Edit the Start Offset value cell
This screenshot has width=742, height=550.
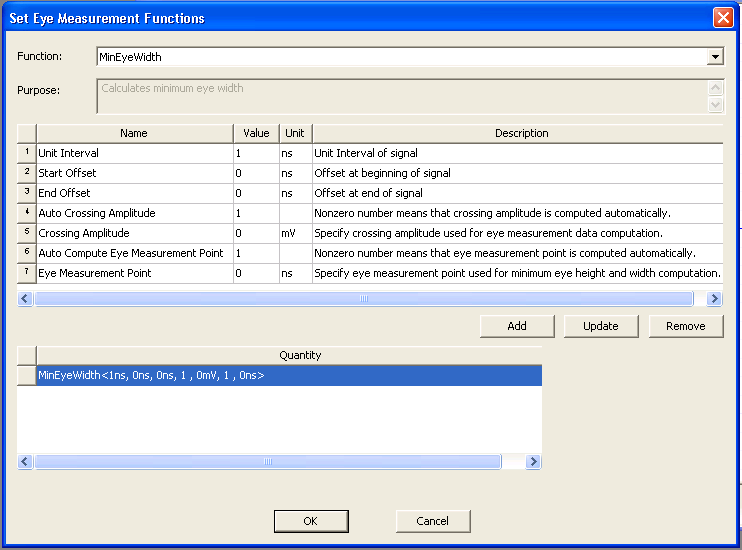point(256,173)
